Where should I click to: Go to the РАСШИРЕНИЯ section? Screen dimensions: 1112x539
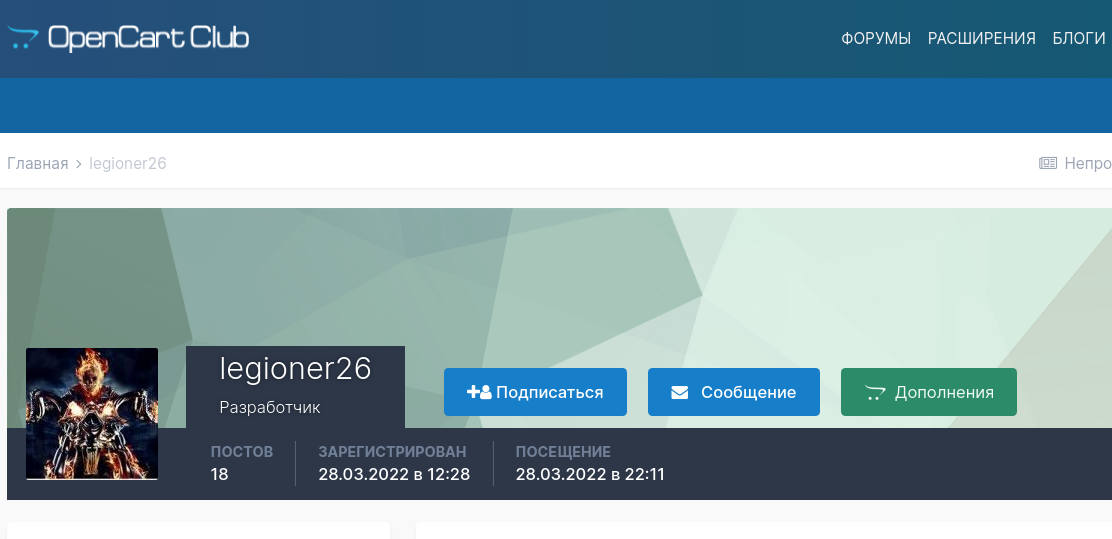click(981, 39)
